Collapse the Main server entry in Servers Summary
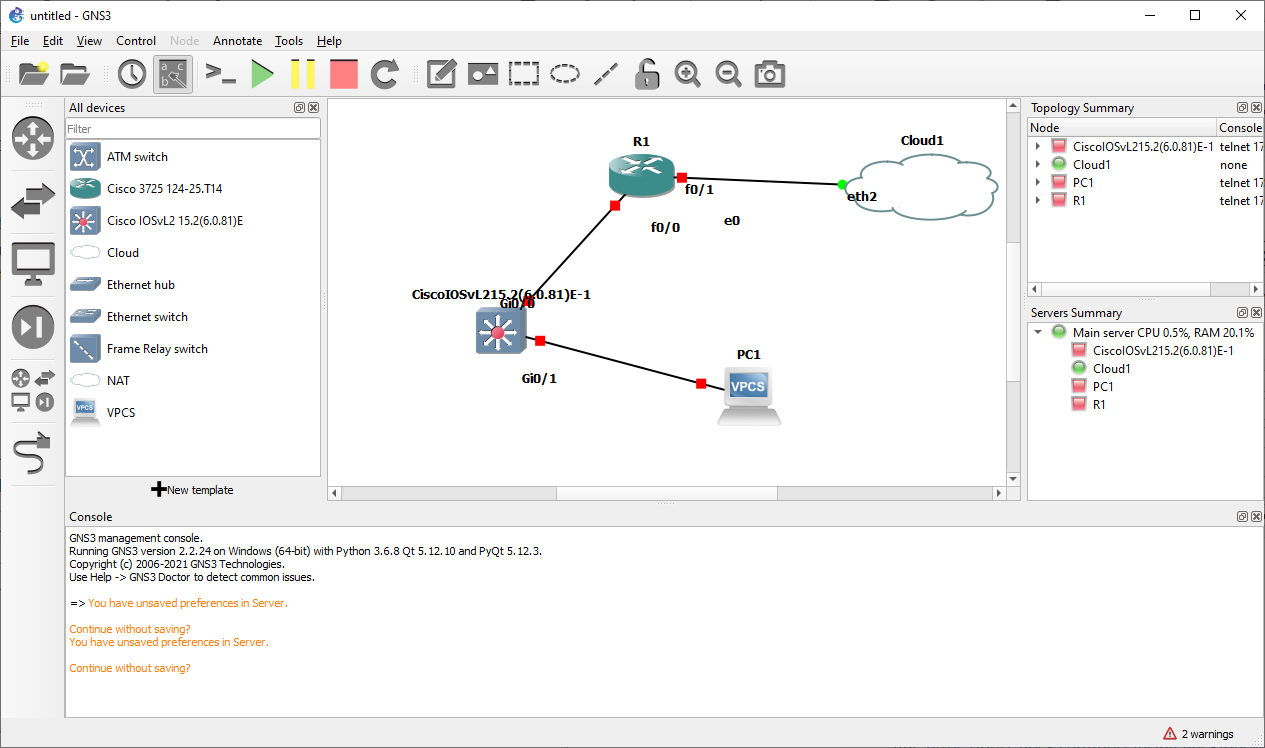This screenshot has height=748, width=1265. click(1038, 332)
